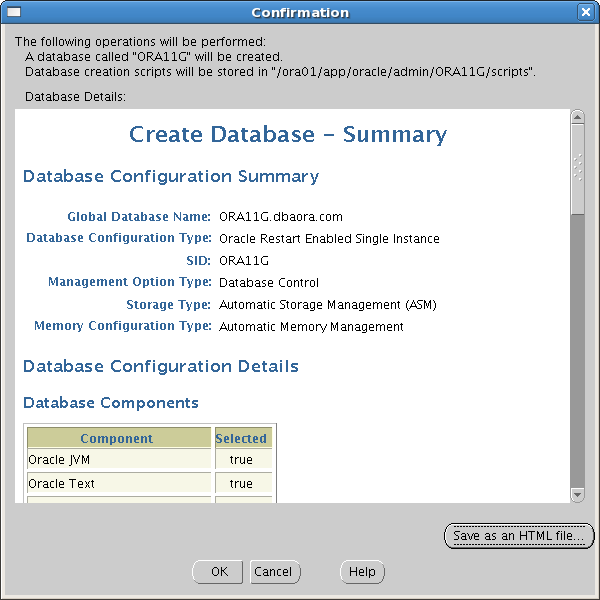600x600 pixels.
Task: Select the Oracle Text table cell
Action: tap(119, 483)
